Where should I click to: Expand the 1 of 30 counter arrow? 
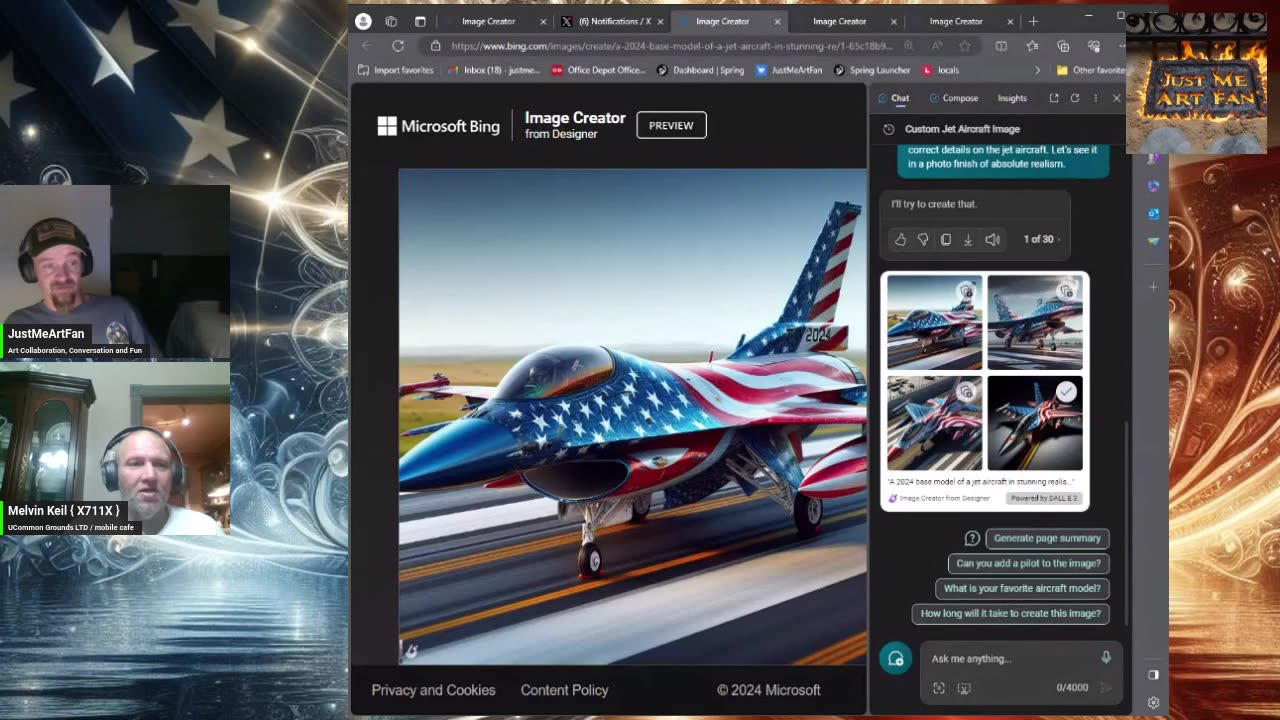point(1058,240)
